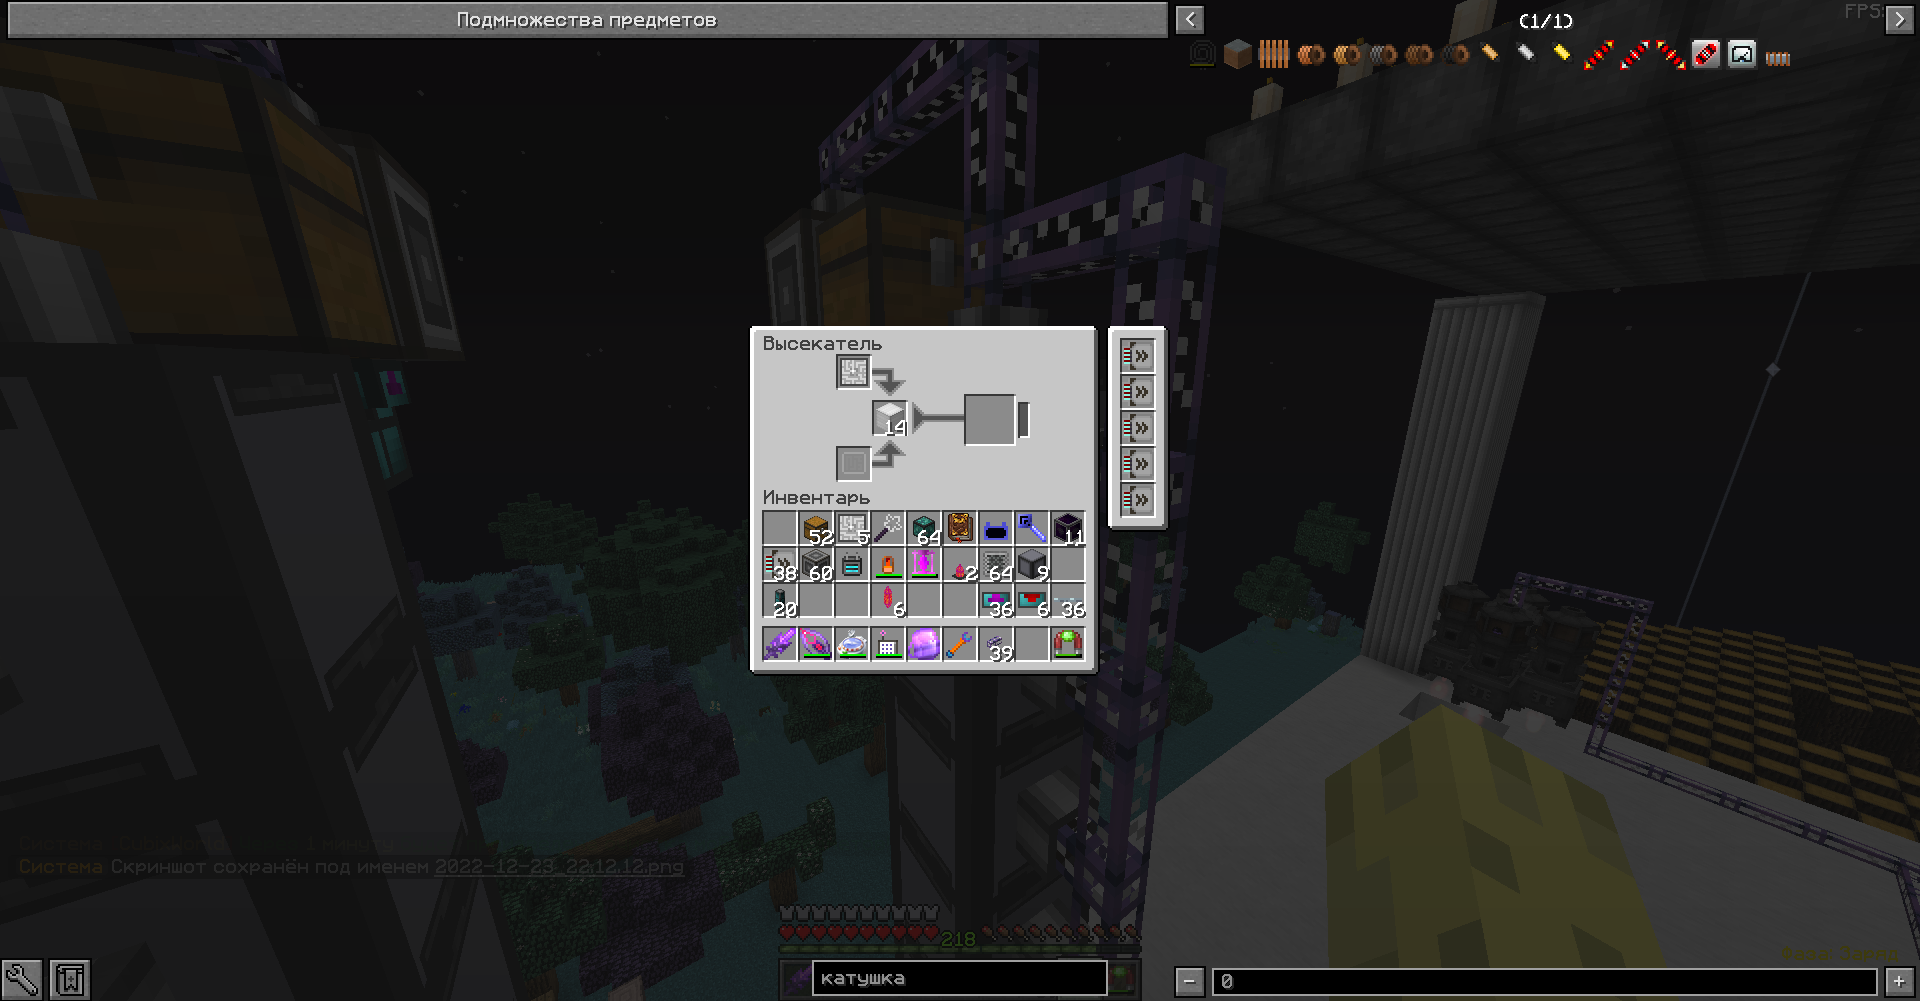Select the orange wrench in the hotbar

[959, 645]
